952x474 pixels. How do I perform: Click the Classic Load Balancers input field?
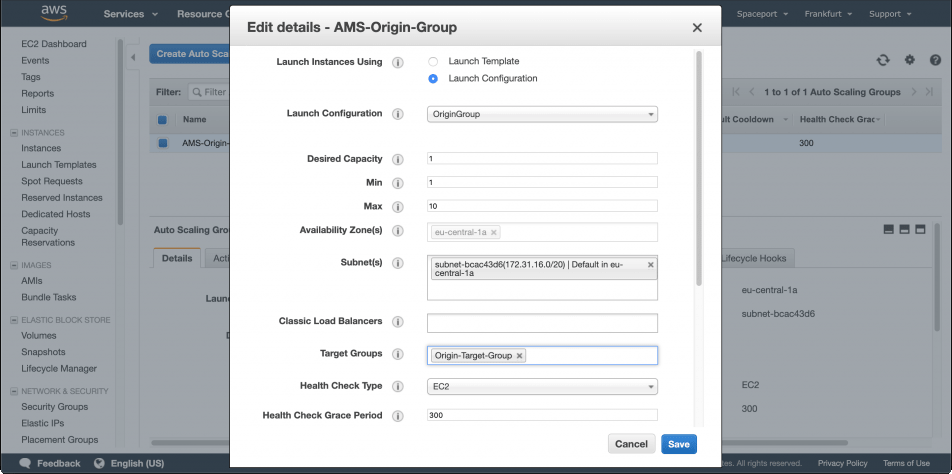click(542, 323)
